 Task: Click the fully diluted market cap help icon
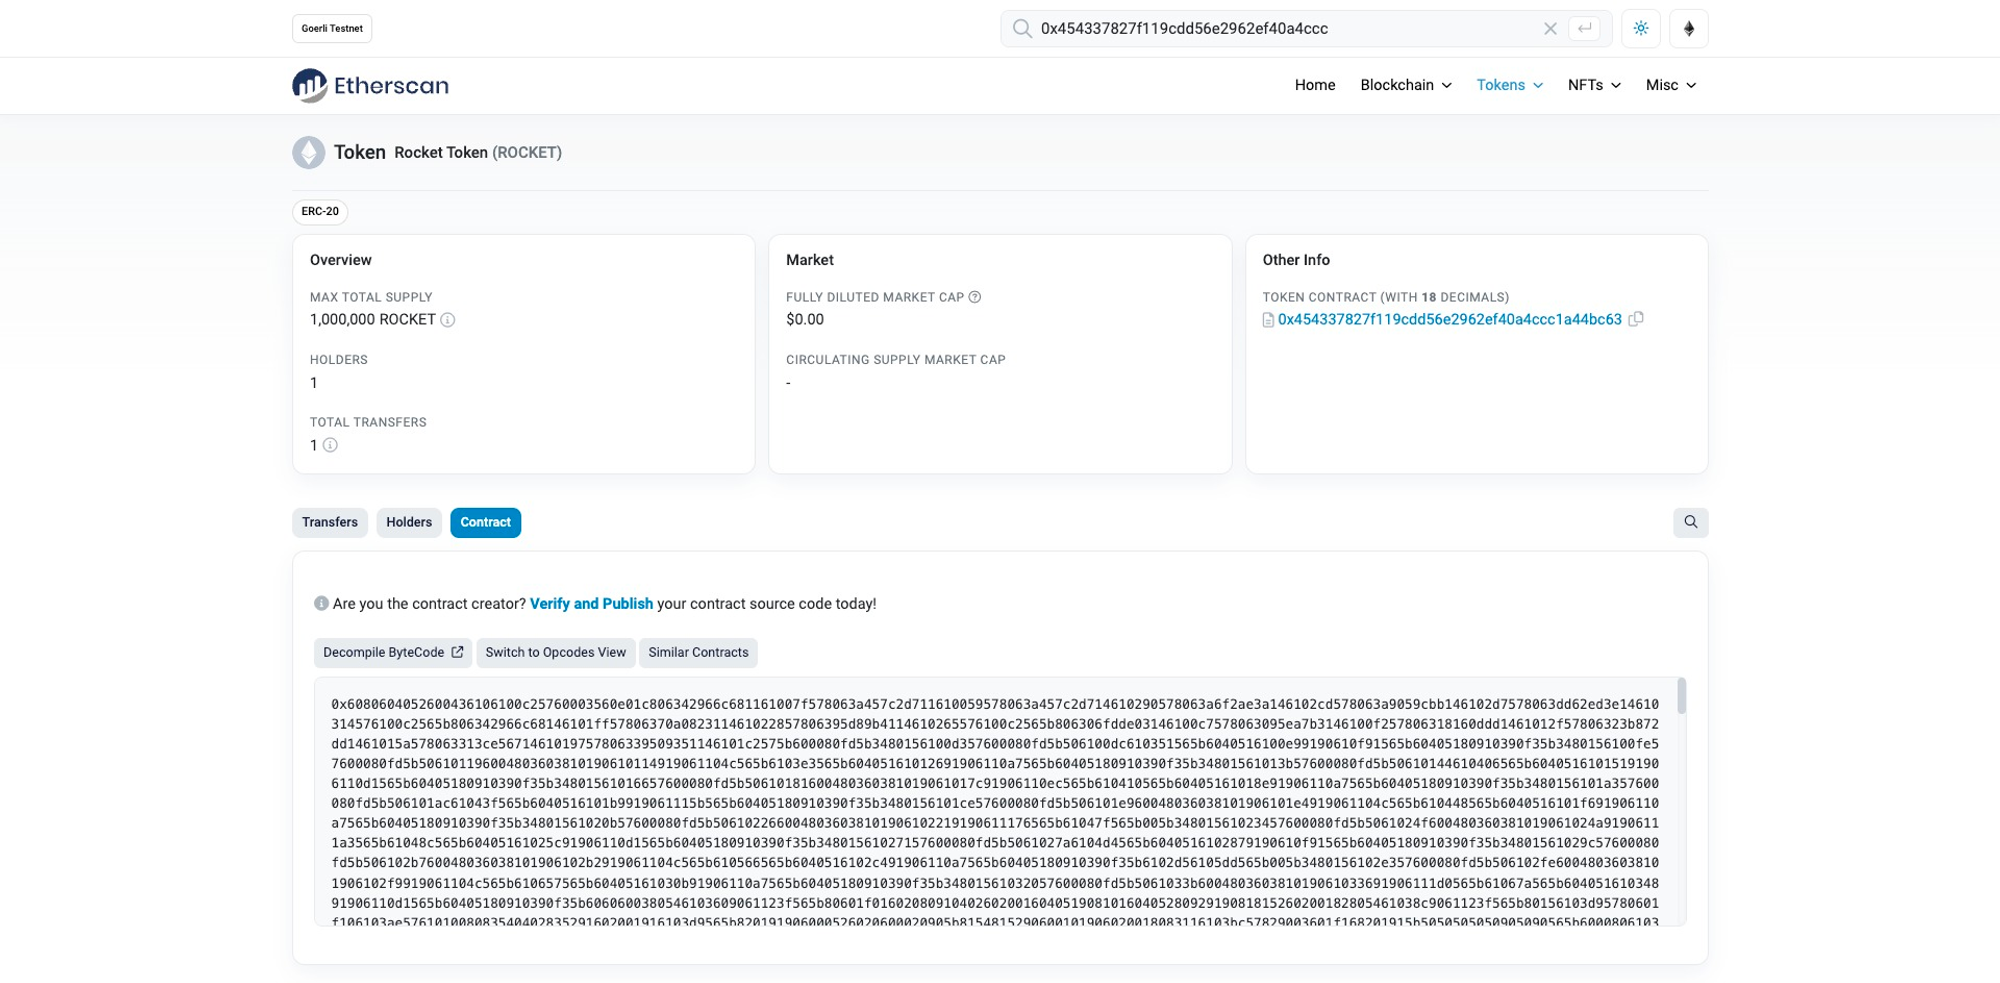click(x=975, y=297)
